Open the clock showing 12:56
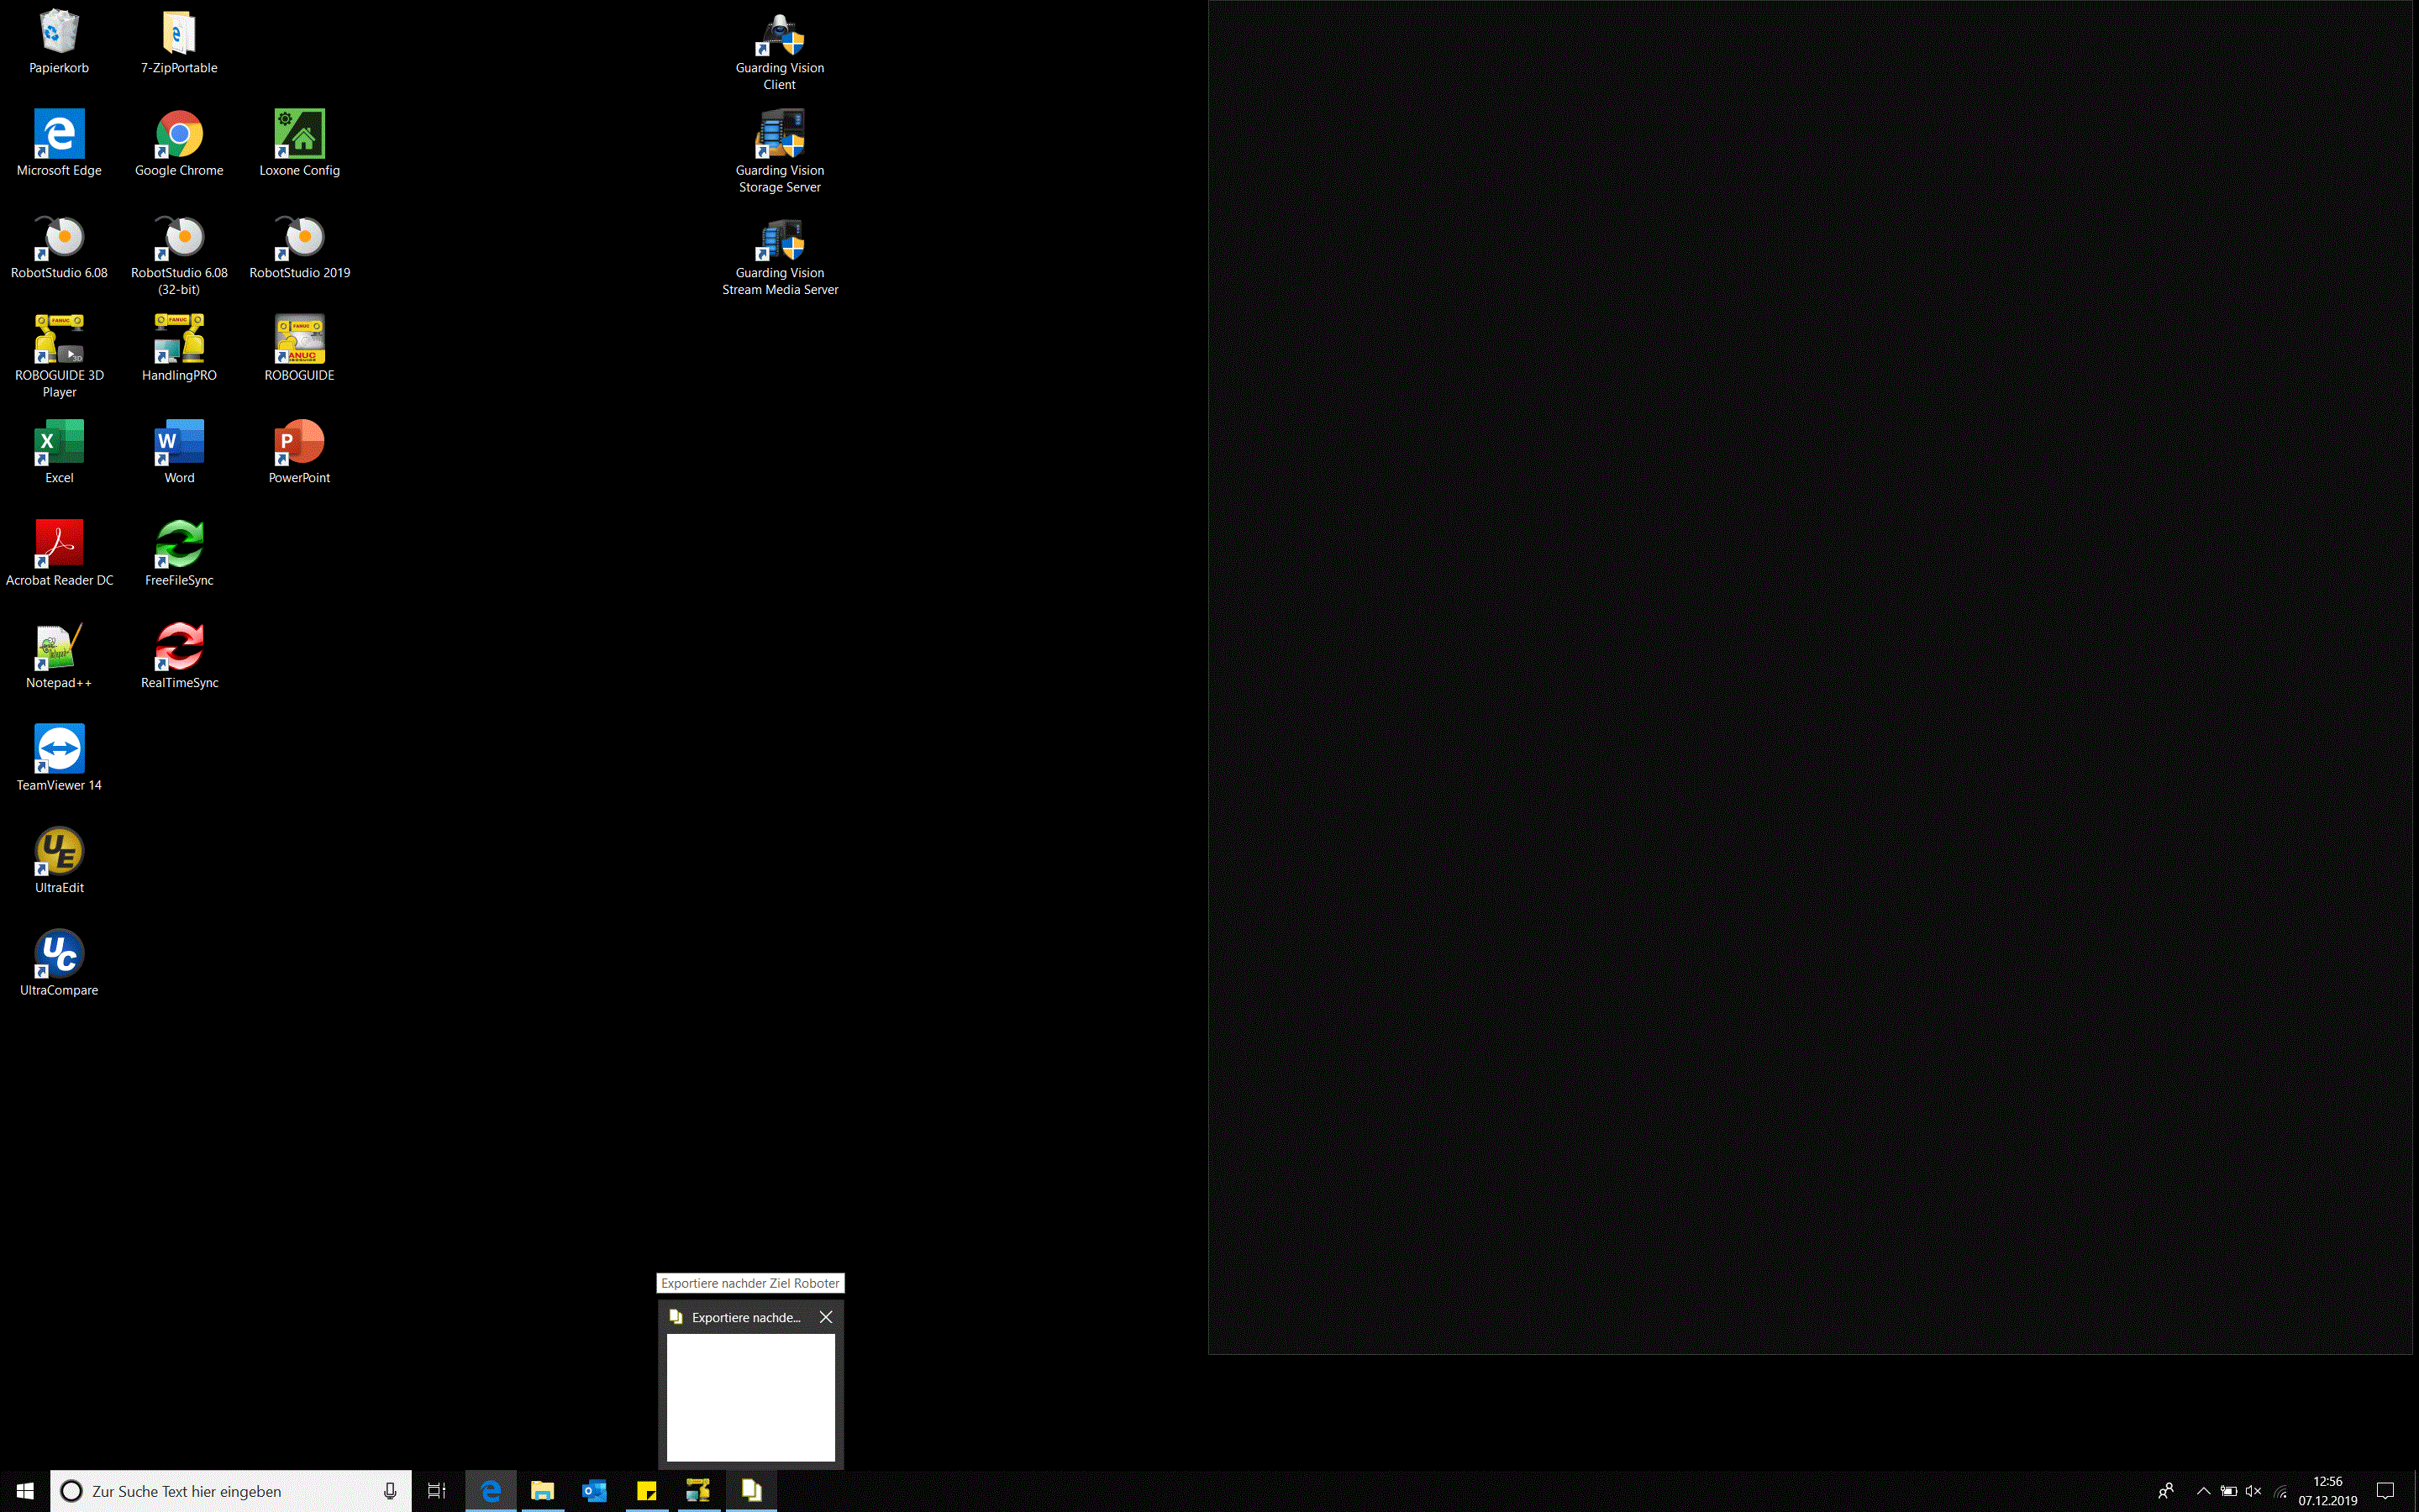 coord(2328,1491)
